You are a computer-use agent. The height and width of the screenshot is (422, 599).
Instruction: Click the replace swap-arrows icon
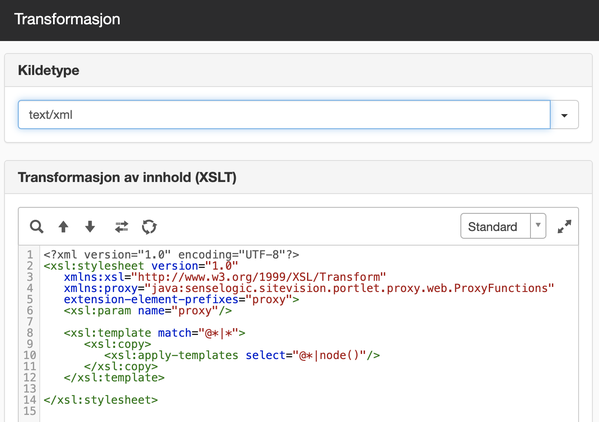(121, 226)
